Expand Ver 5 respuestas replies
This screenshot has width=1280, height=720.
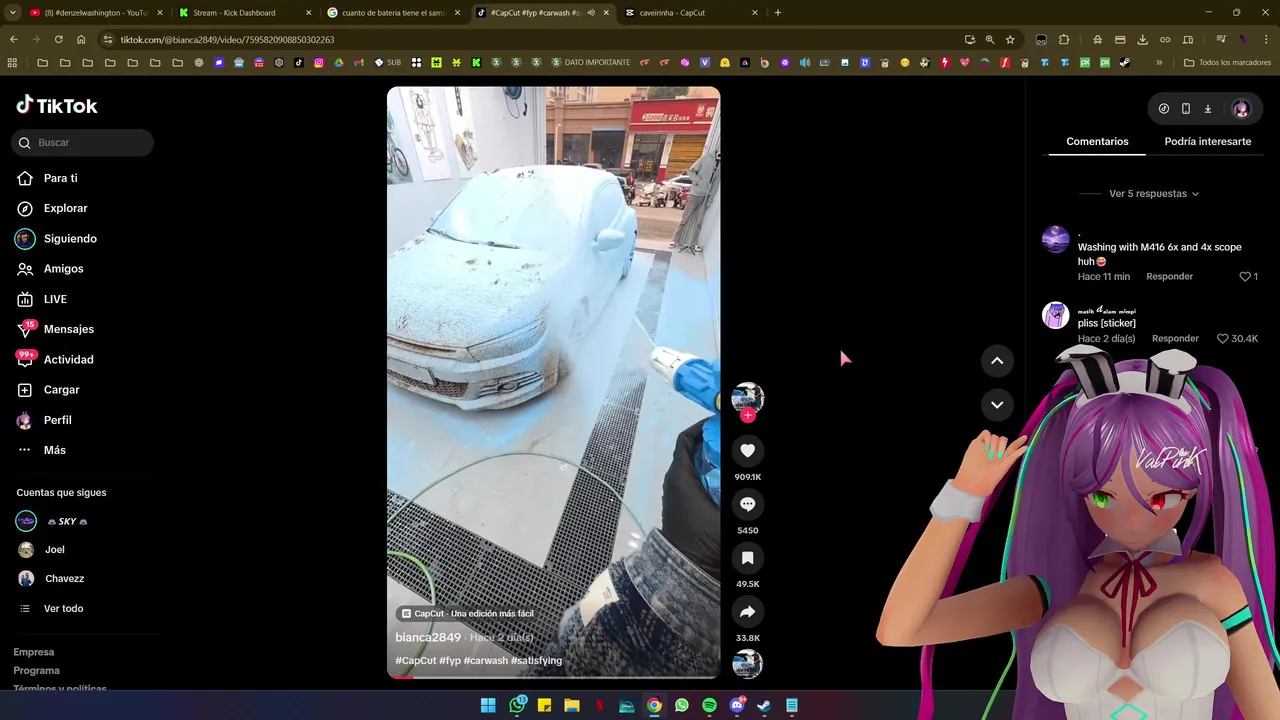tap(1154, 194)
